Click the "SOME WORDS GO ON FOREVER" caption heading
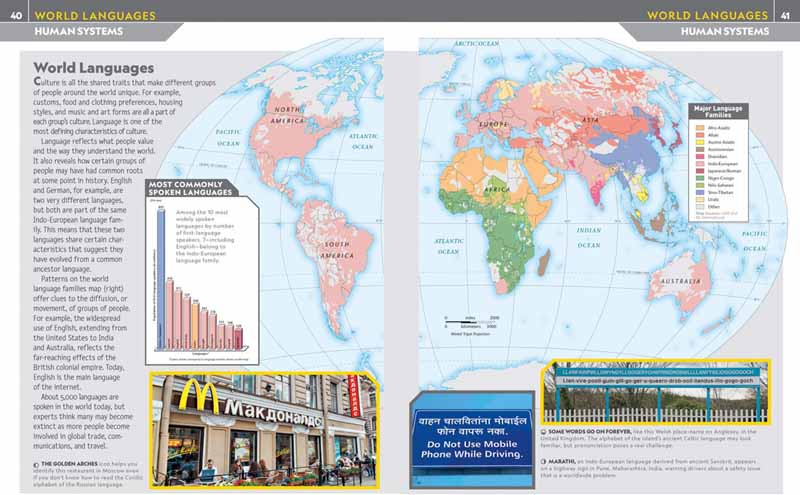 [590, 431]
